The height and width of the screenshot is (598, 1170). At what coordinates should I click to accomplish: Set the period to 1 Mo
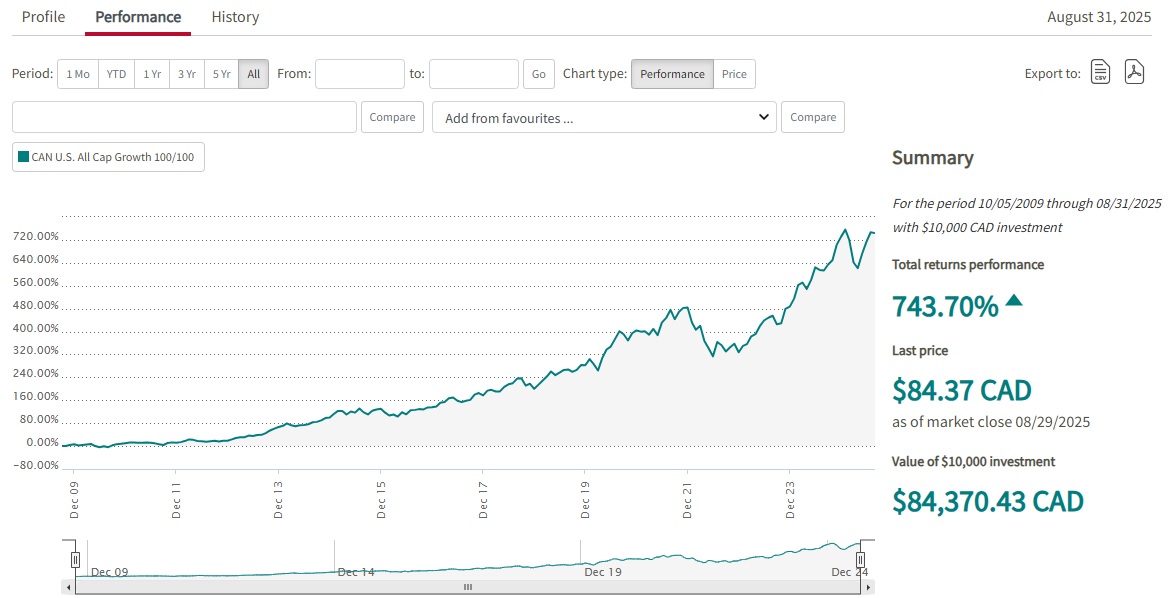click(x=78, y=74)
